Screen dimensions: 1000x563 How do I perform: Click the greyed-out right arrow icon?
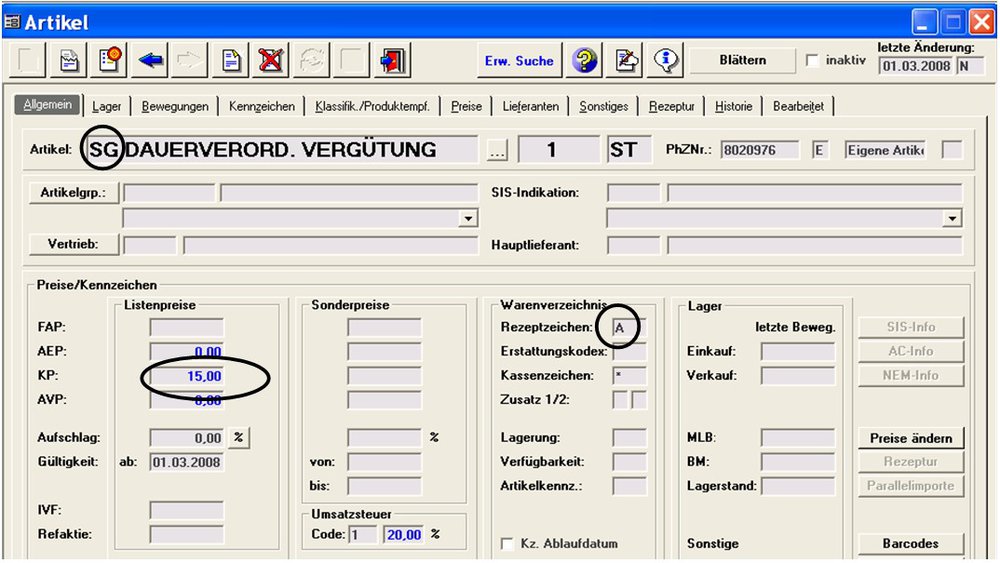coord(190,61)
